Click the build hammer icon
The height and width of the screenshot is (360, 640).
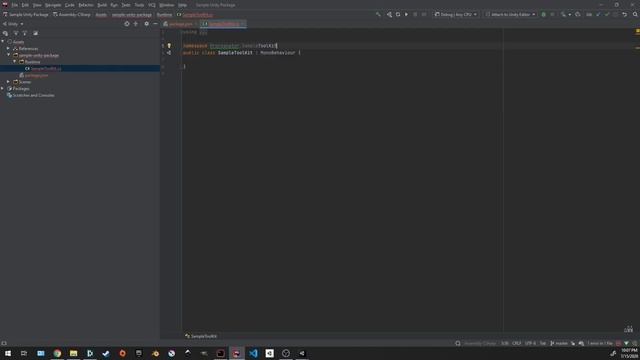point(378,14)
